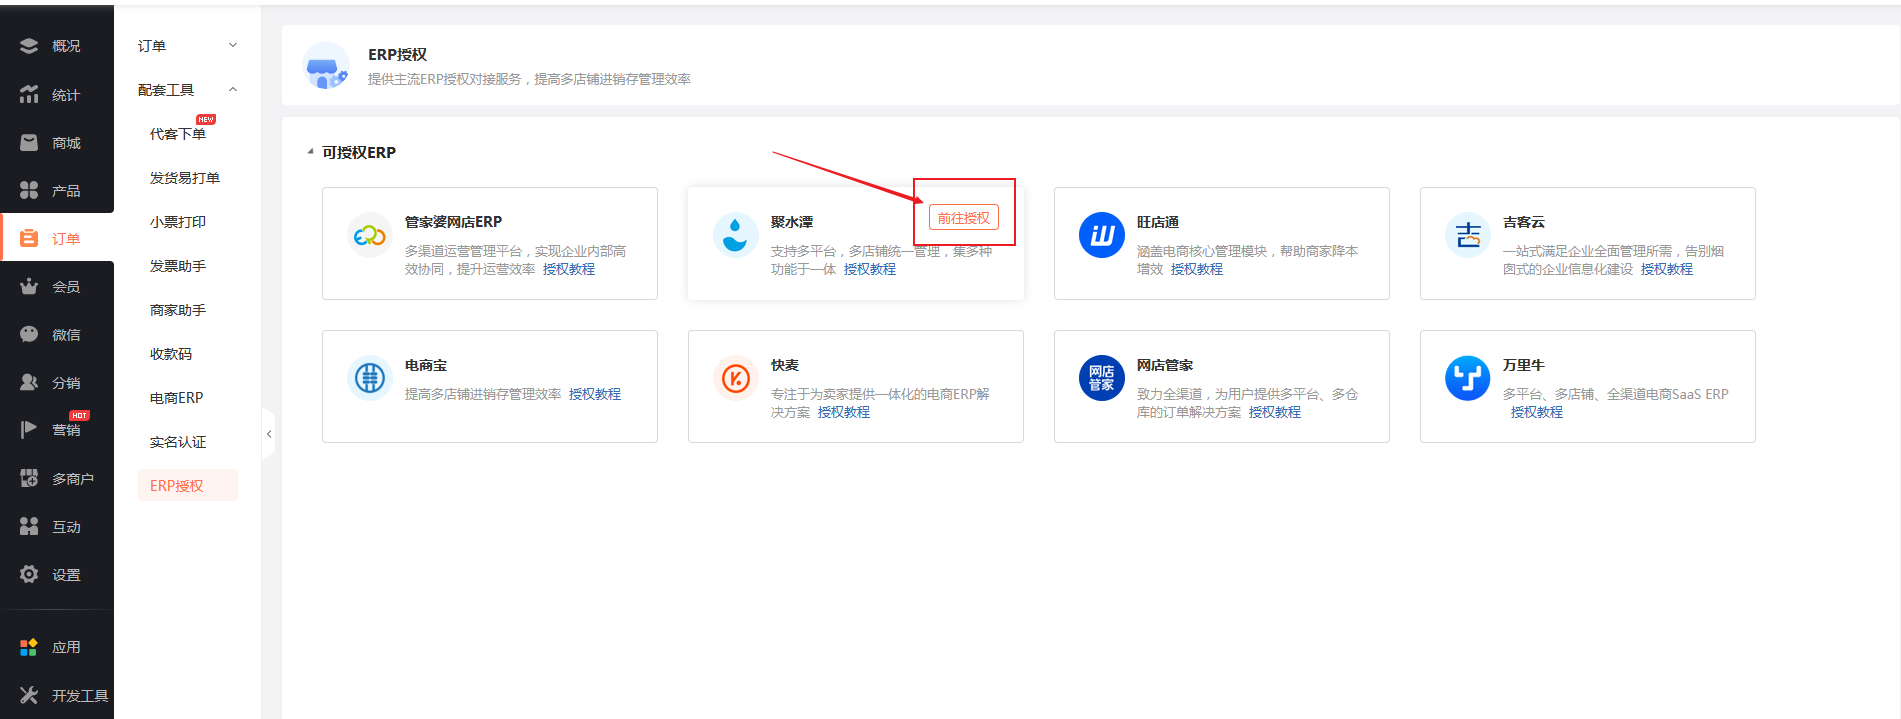This screenshot has width=1901, height=719.
Task: Click the 万里牛 card title
Action: (1524, 365)
